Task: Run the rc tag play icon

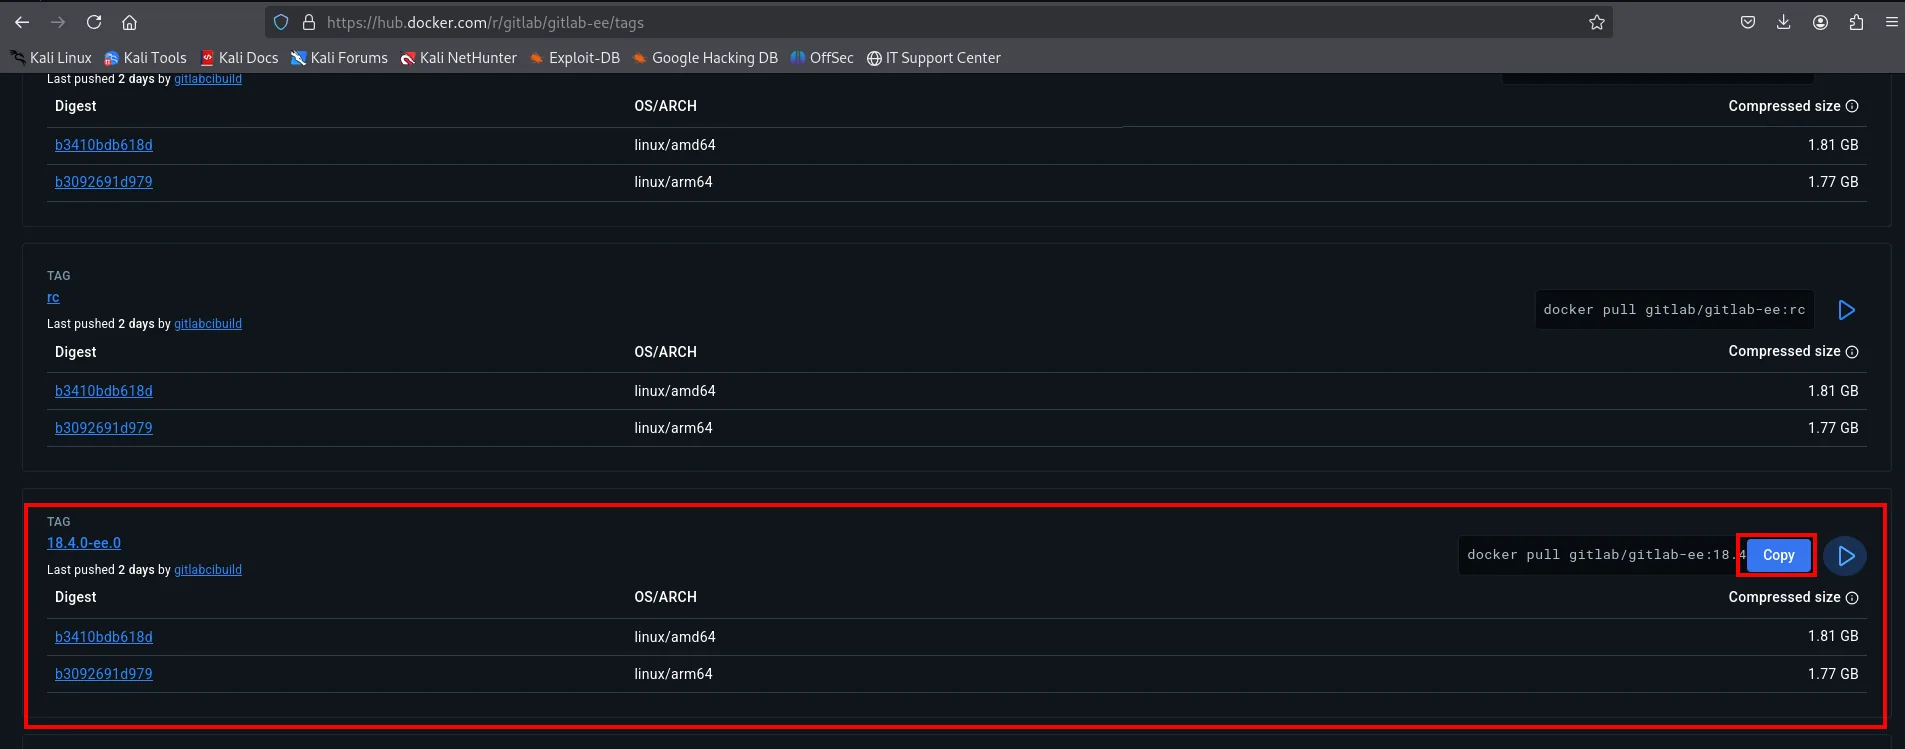Action: tap(1846, 310)
